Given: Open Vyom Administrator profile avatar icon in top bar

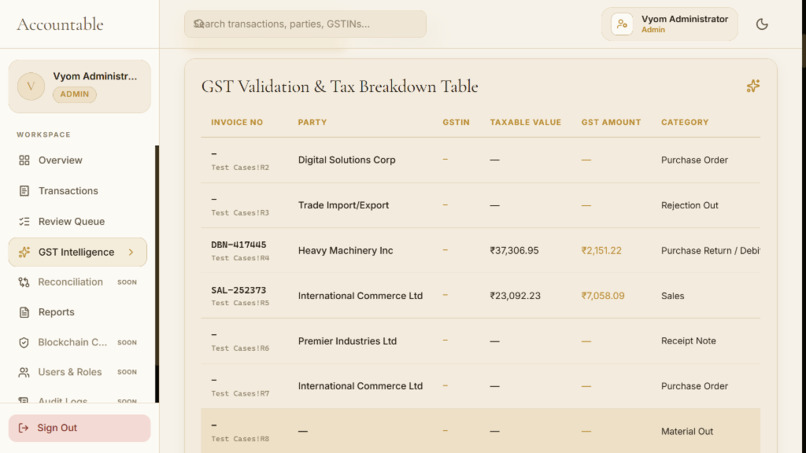Looking at the screenshot, I should click(622, 24).
